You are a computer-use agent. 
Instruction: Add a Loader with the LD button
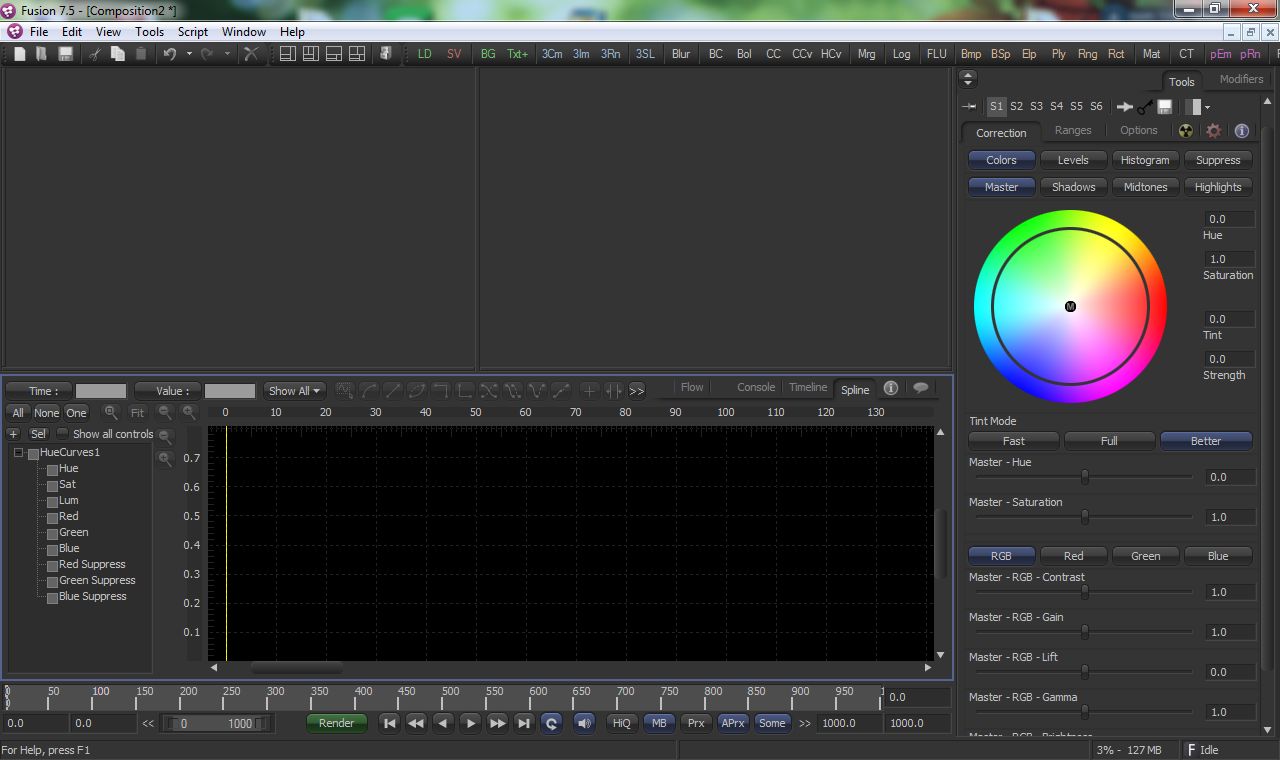[x=425, y=54]
